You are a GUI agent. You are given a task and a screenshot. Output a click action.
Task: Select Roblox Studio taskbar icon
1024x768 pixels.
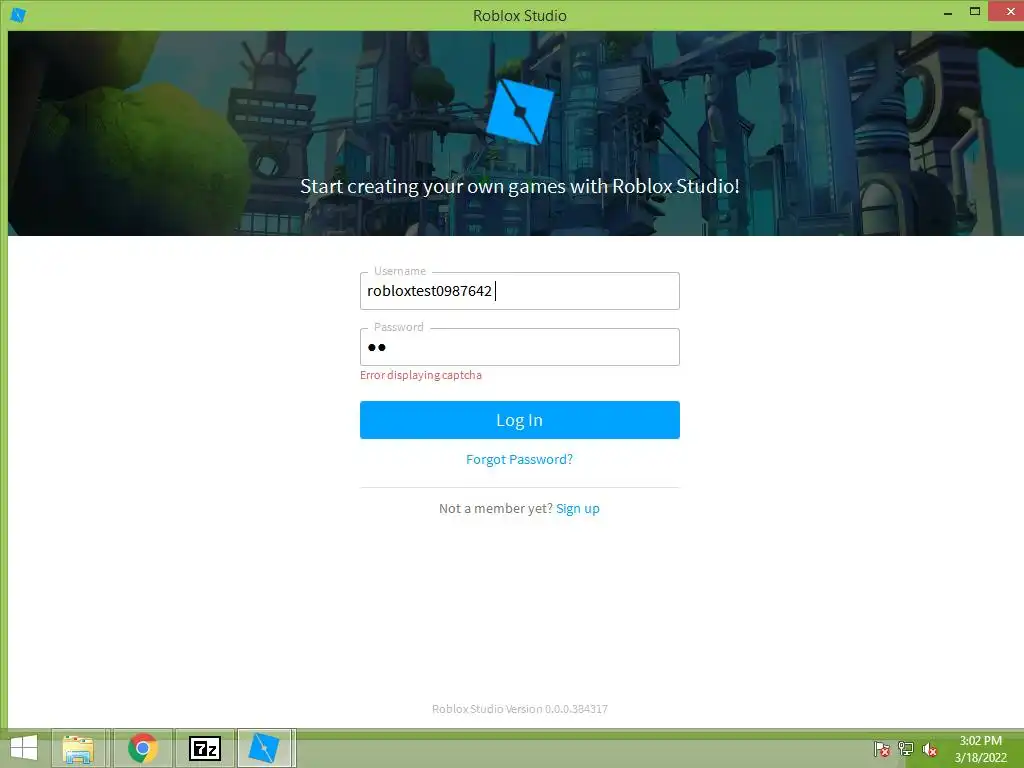[x=265, y=748]
